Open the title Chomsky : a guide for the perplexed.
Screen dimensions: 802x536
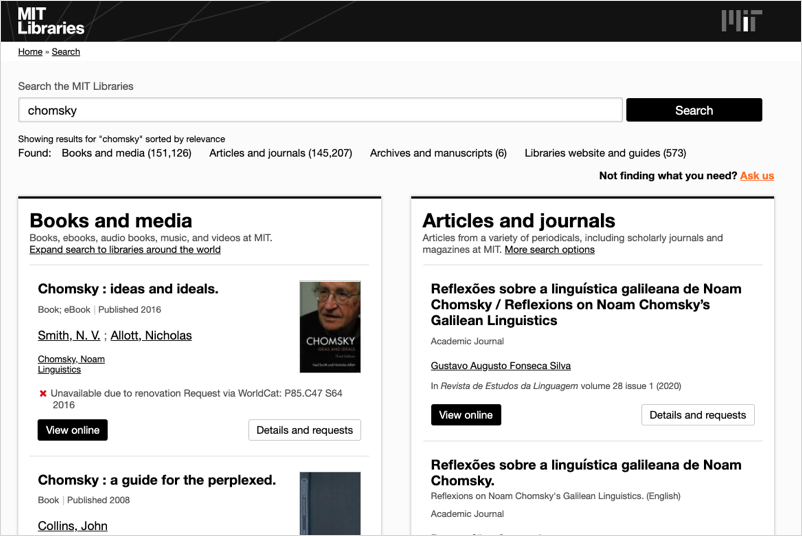pos(157,480)
